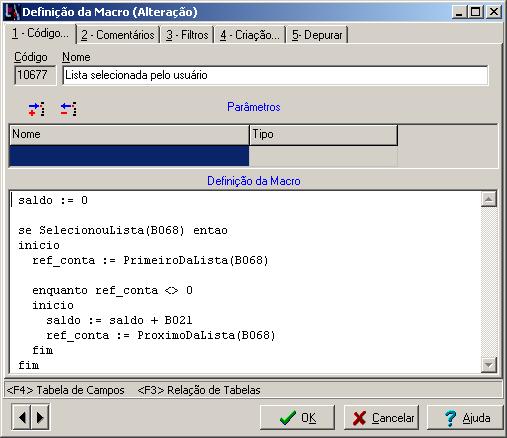
Task: Open the 2 - Comentários tab
Action: pos(118,35)
